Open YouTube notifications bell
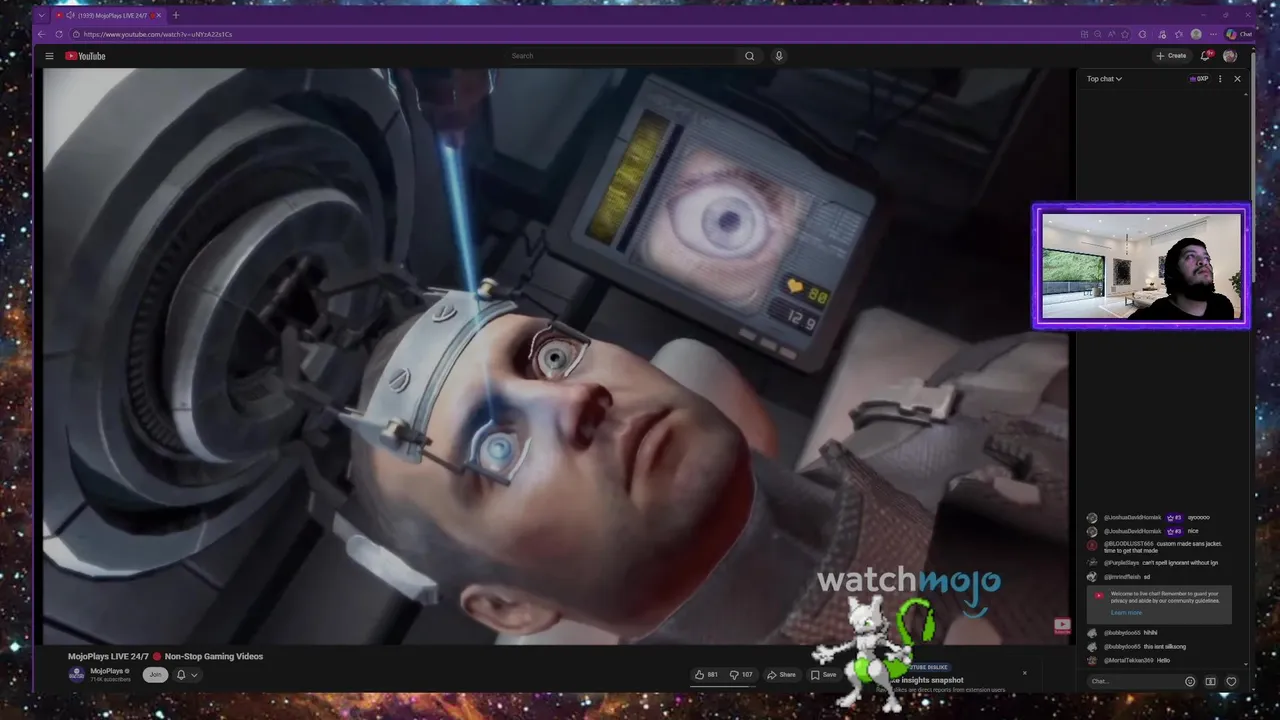1280x720 pixels. 1205,56
